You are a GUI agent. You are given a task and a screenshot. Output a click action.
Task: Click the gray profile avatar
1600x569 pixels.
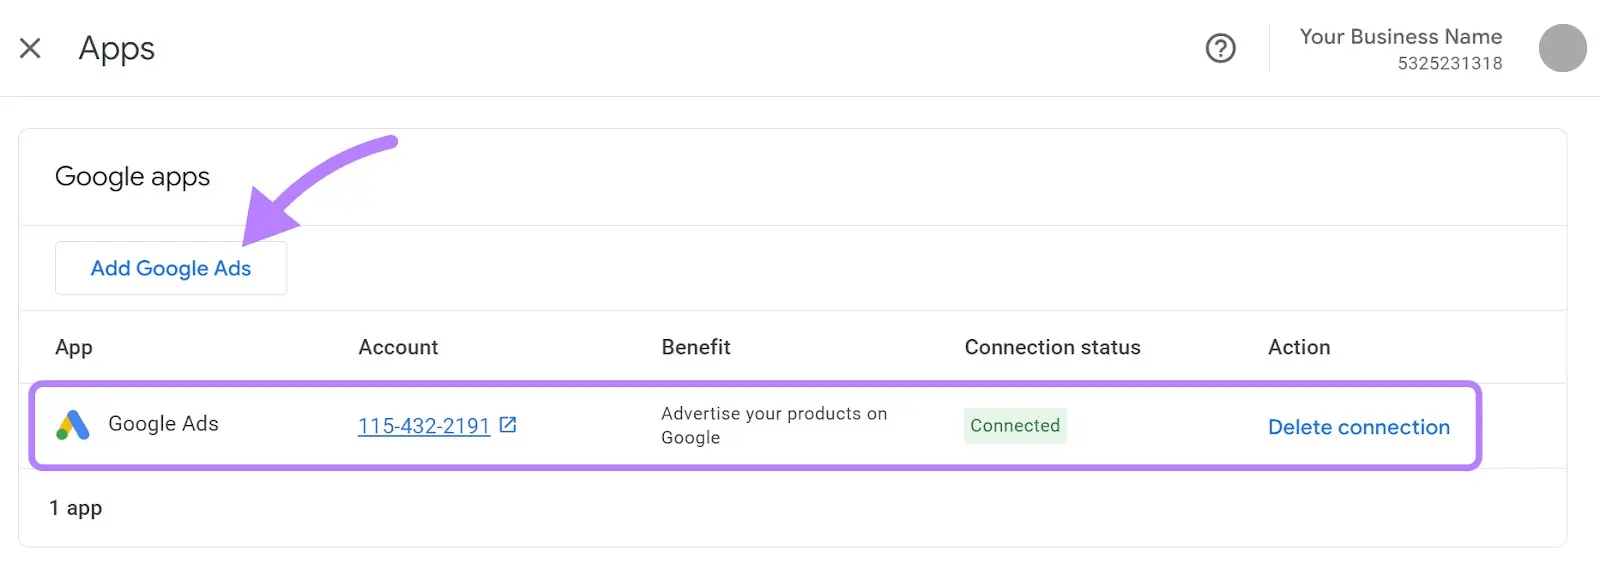click(x=1562, y=48)
